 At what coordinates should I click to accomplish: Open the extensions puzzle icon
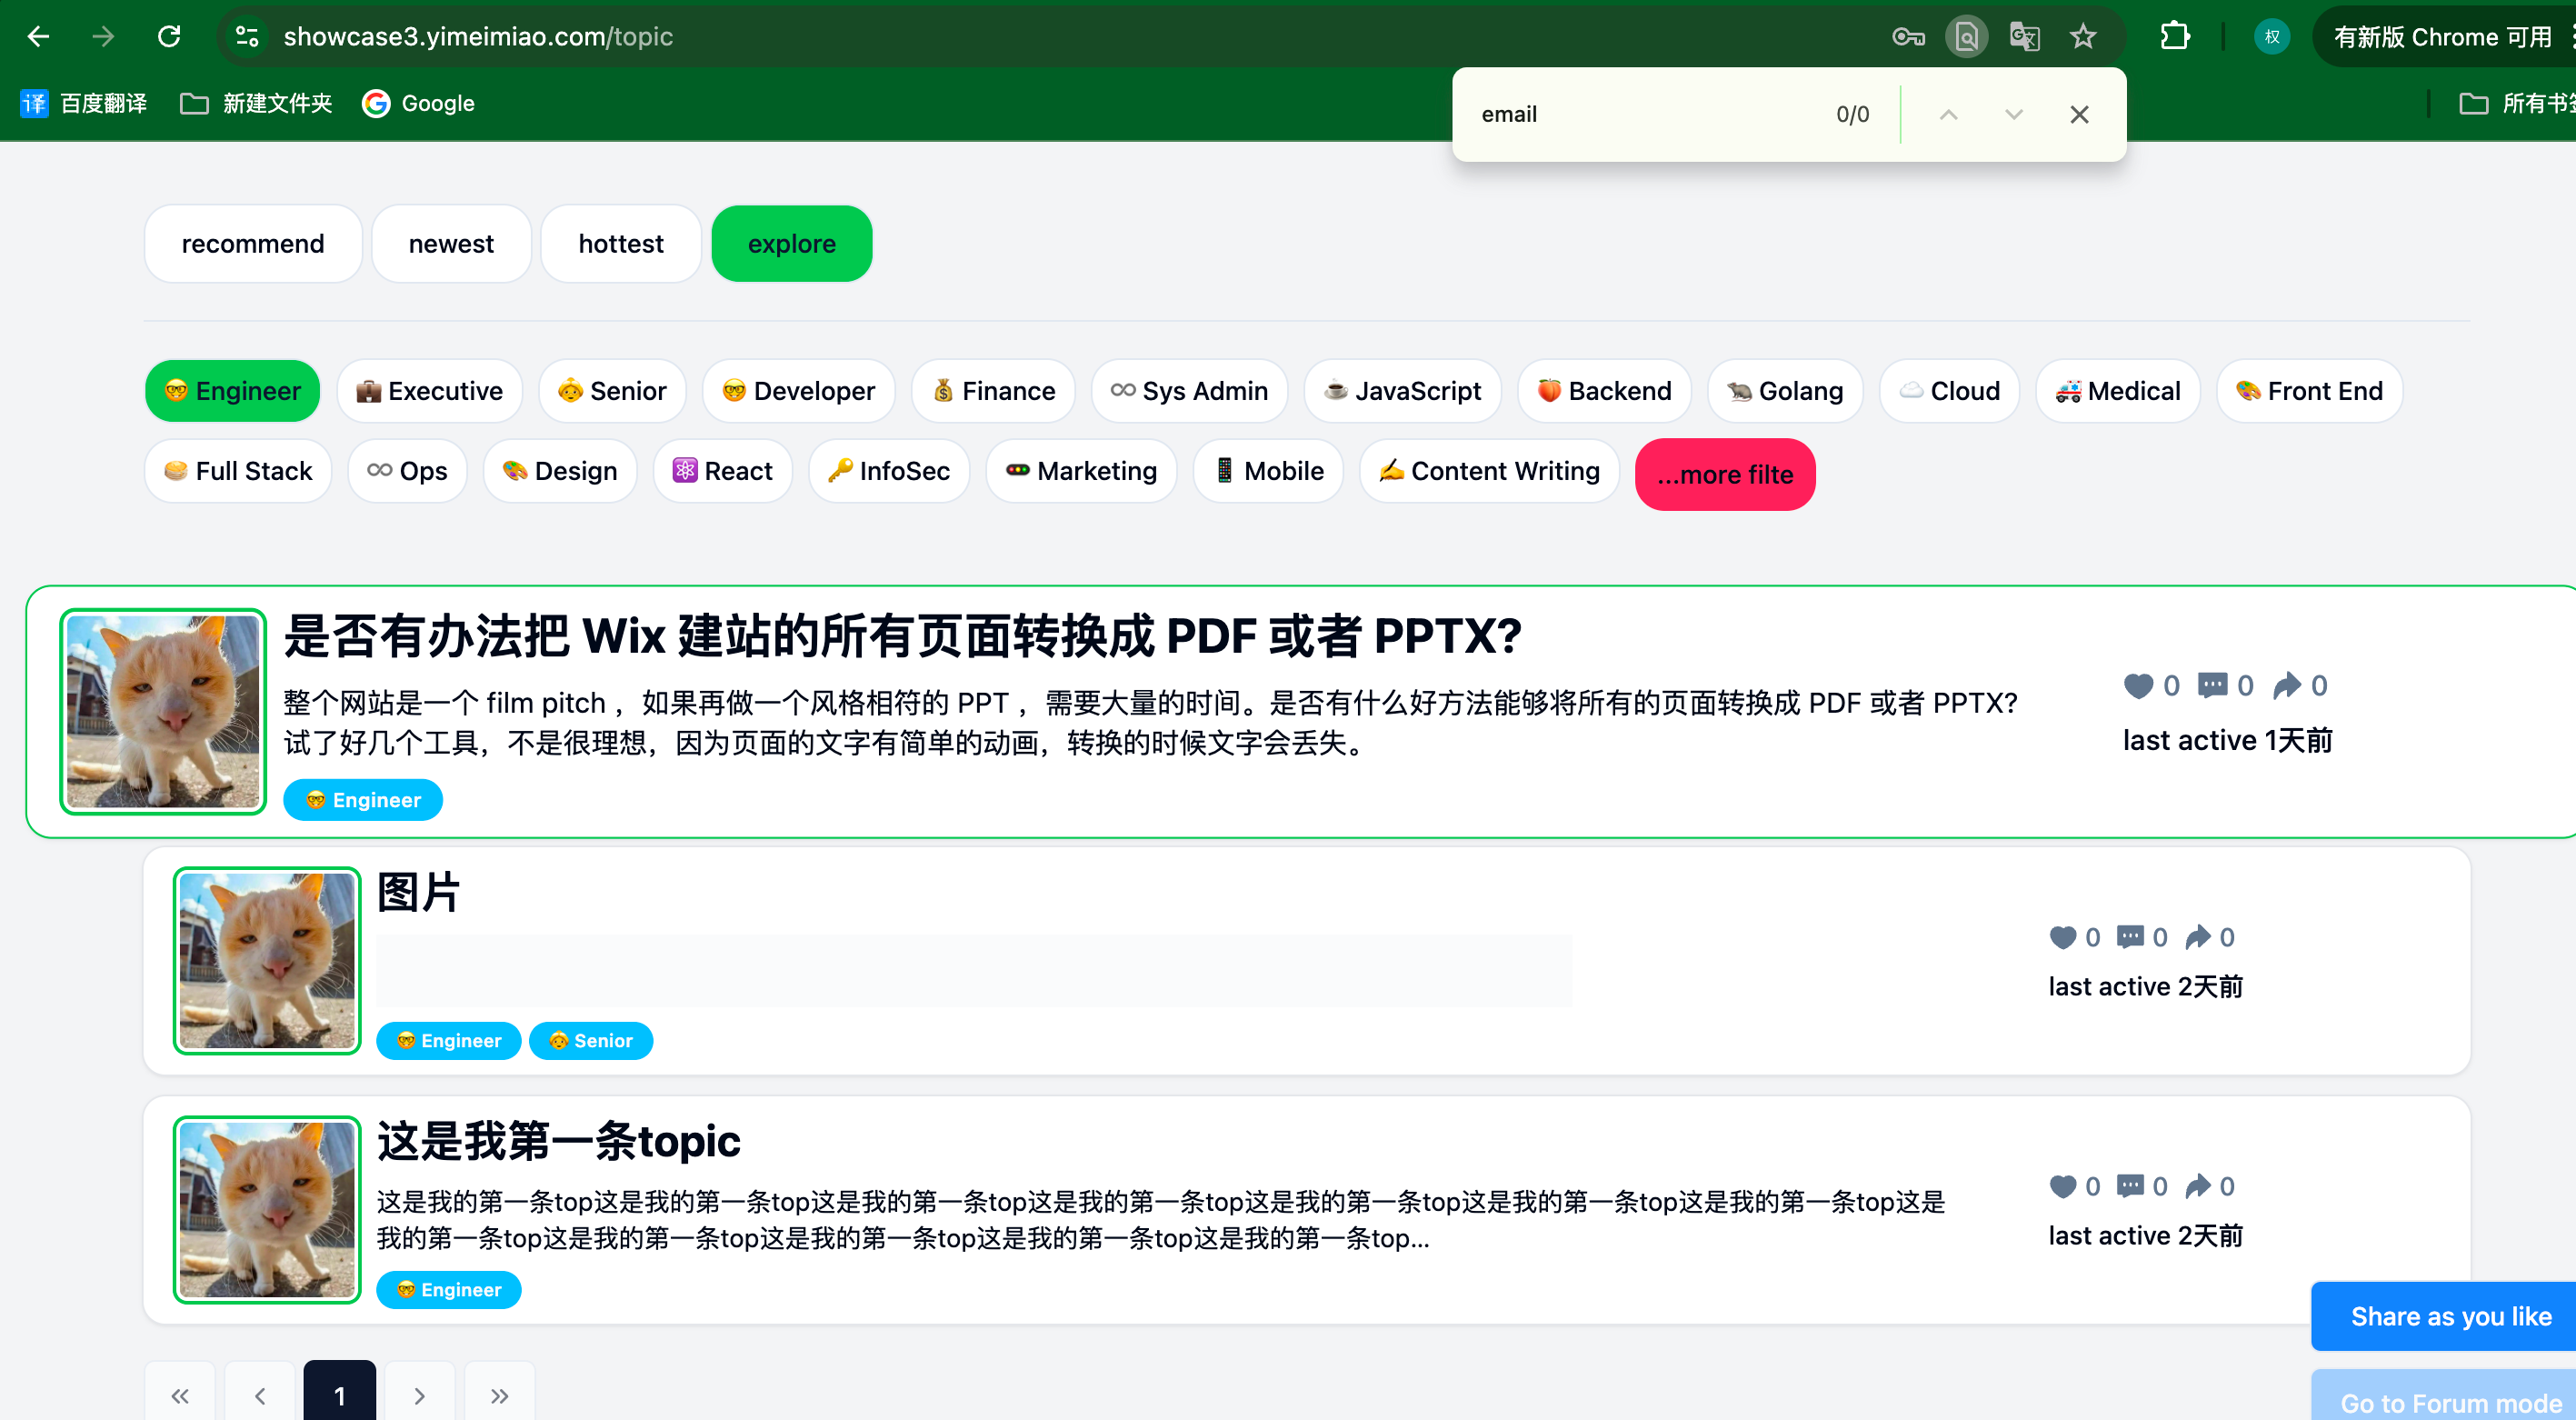point(2174,37)
